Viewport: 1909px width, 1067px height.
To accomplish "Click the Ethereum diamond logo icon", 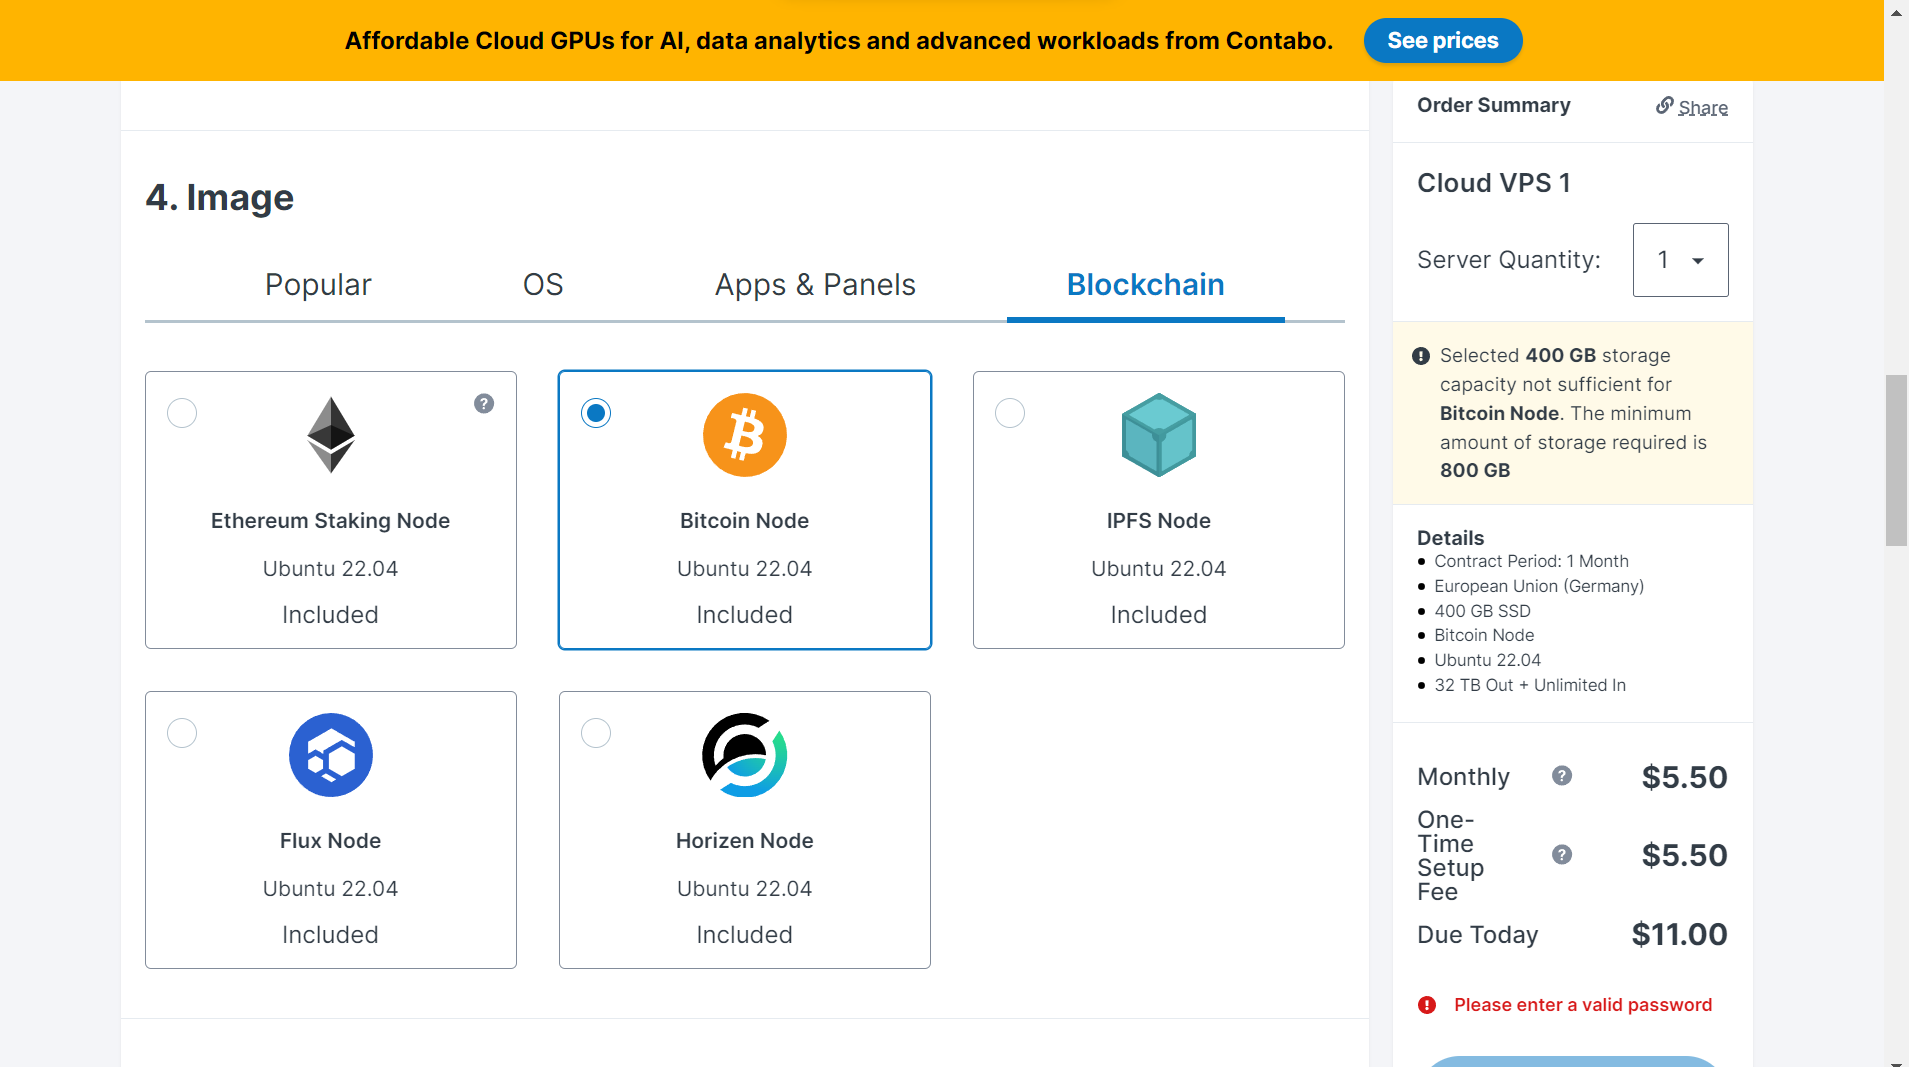I will point(330,435).
